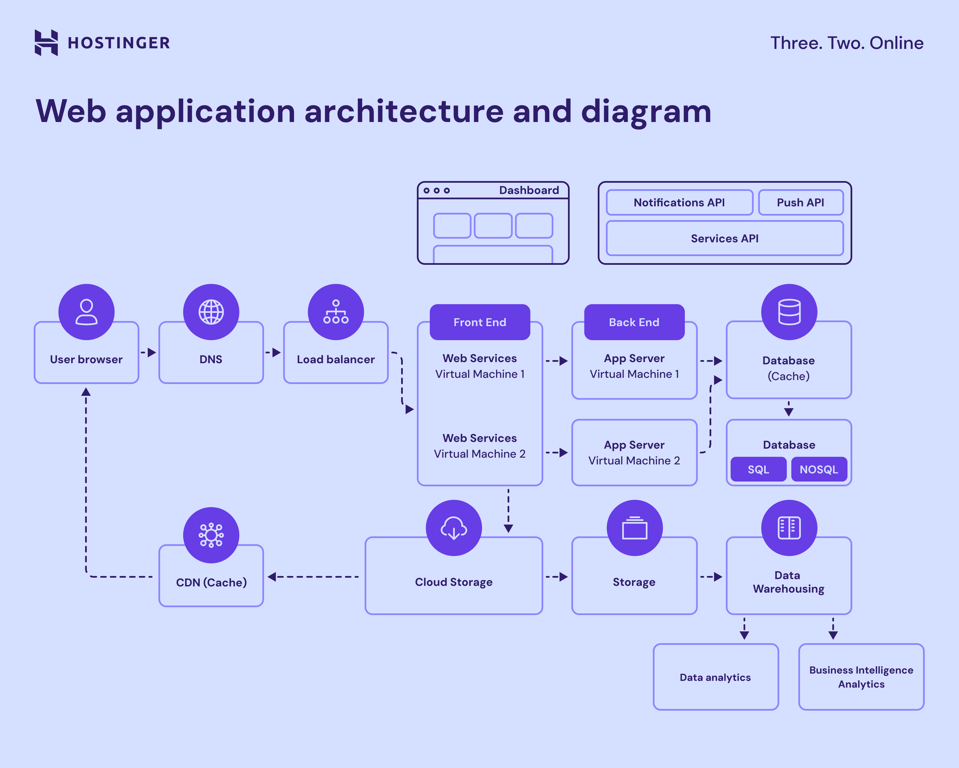This screenshot has width=959, height=768.
Task: Enable the Push API option
Action: (800, 202)
